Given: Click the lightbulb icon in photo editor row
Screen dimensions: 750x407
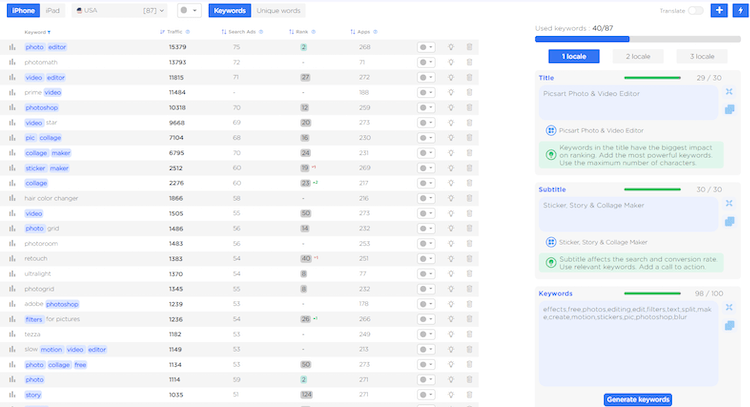Looking at the screenshot, I should click(x=451, y=47).
